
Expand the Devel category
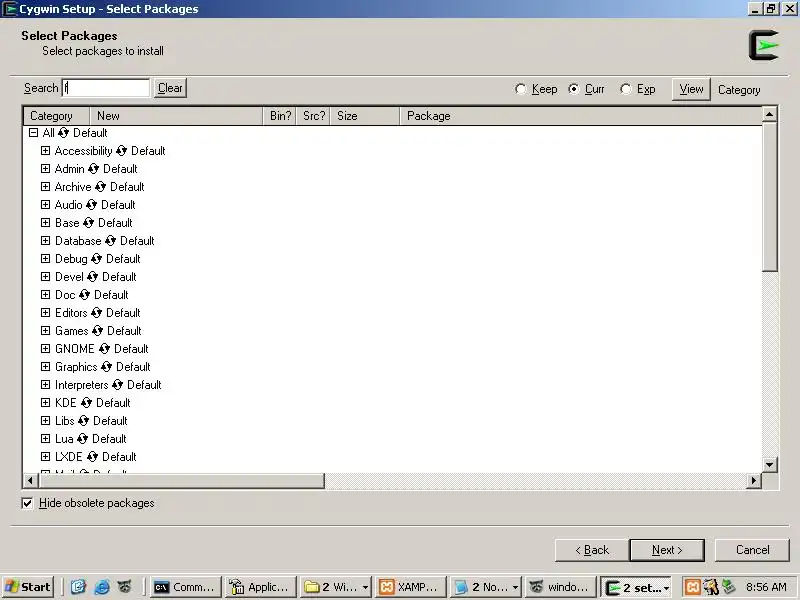pyautogui.click(x=45, y=277)
